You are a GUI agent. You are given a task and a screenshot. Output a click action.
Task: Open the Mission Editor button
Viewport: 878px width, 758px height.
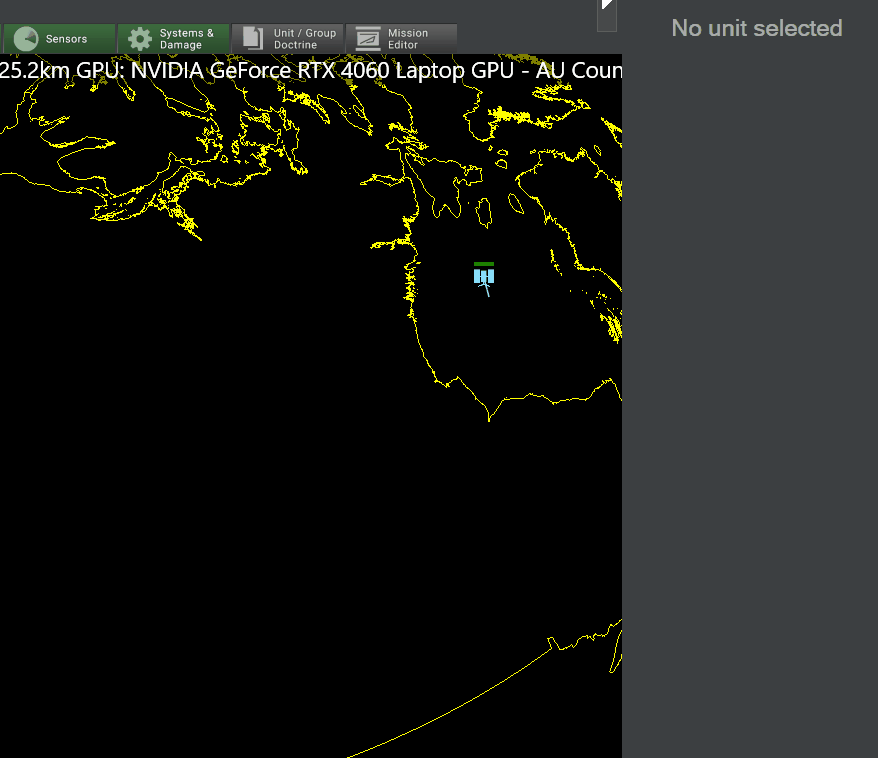click(401, 39)
